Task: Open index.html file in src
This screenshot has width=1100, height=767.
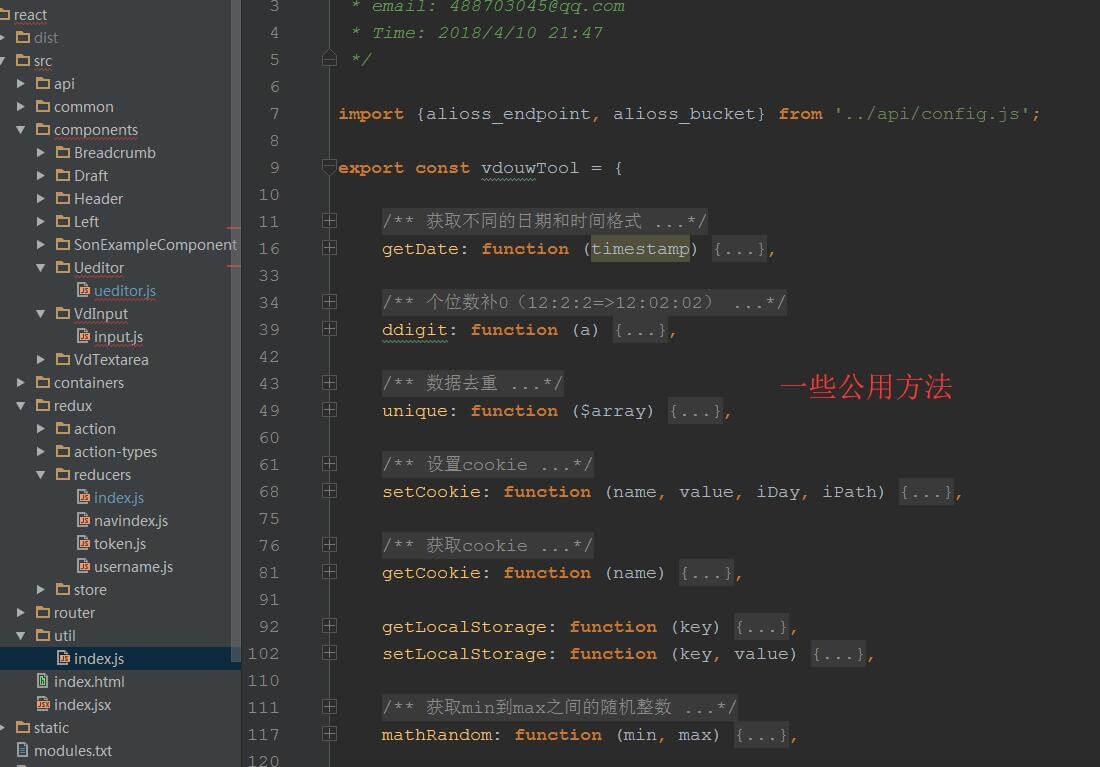Action: (x=89, y=682)
